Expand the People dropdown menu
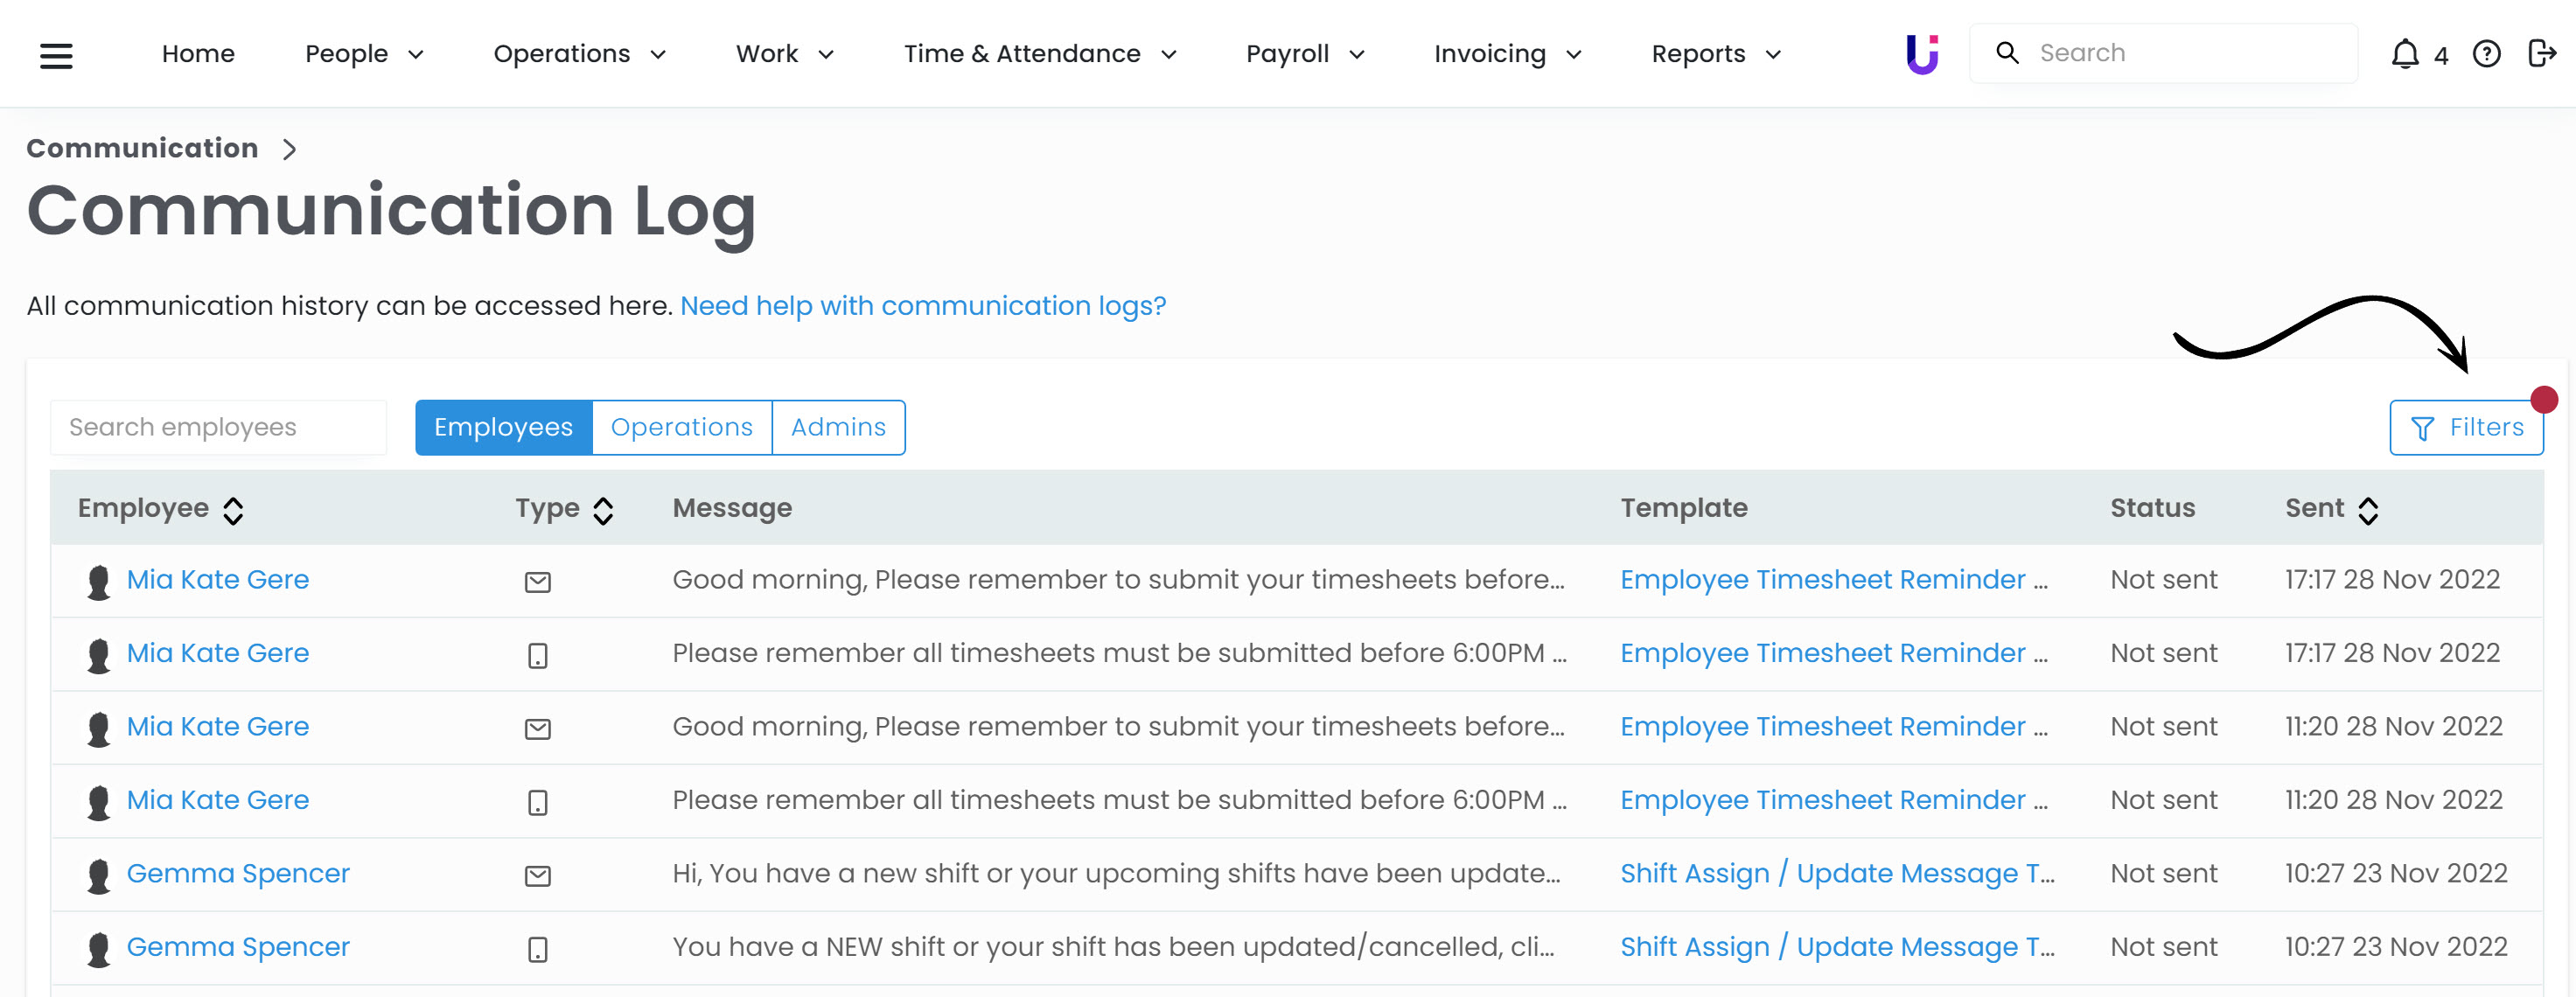 click(x=364, y=54)
